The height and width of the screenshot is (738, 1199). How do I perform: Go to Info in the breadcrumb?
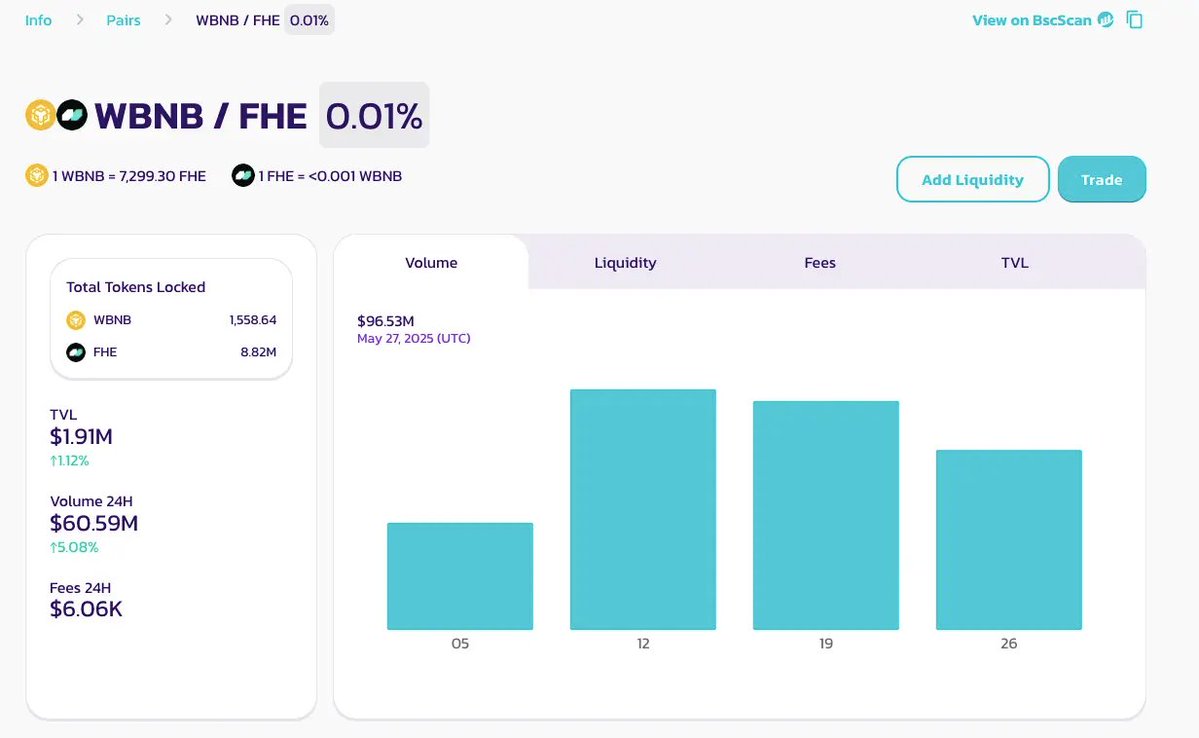point(38,20)
